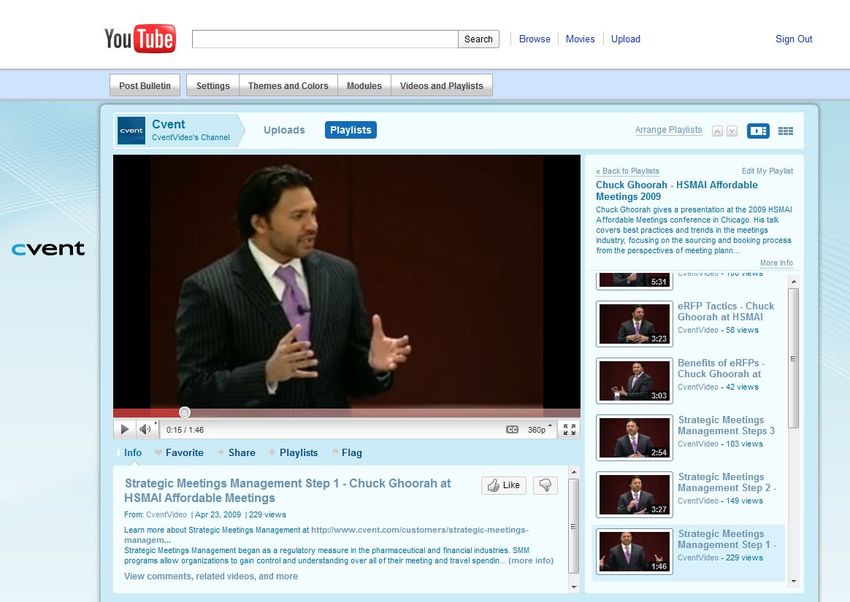Click Benefits of eRFPs video title
Screen dimensions: 850x602
721,368
